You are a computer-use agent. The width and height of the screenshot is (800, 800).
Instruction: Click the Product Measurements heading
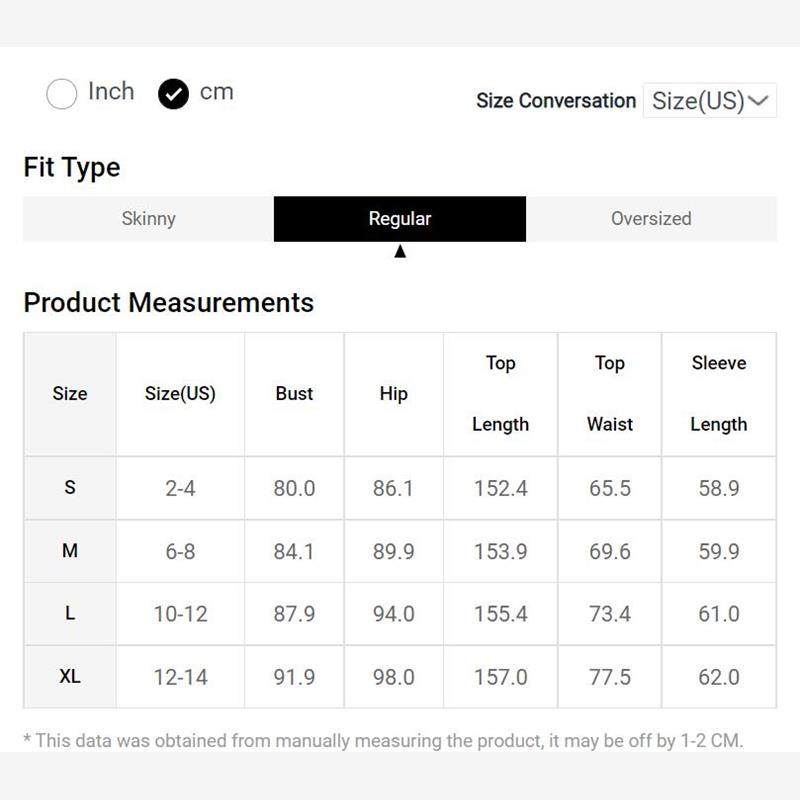[x=168, y=303]
